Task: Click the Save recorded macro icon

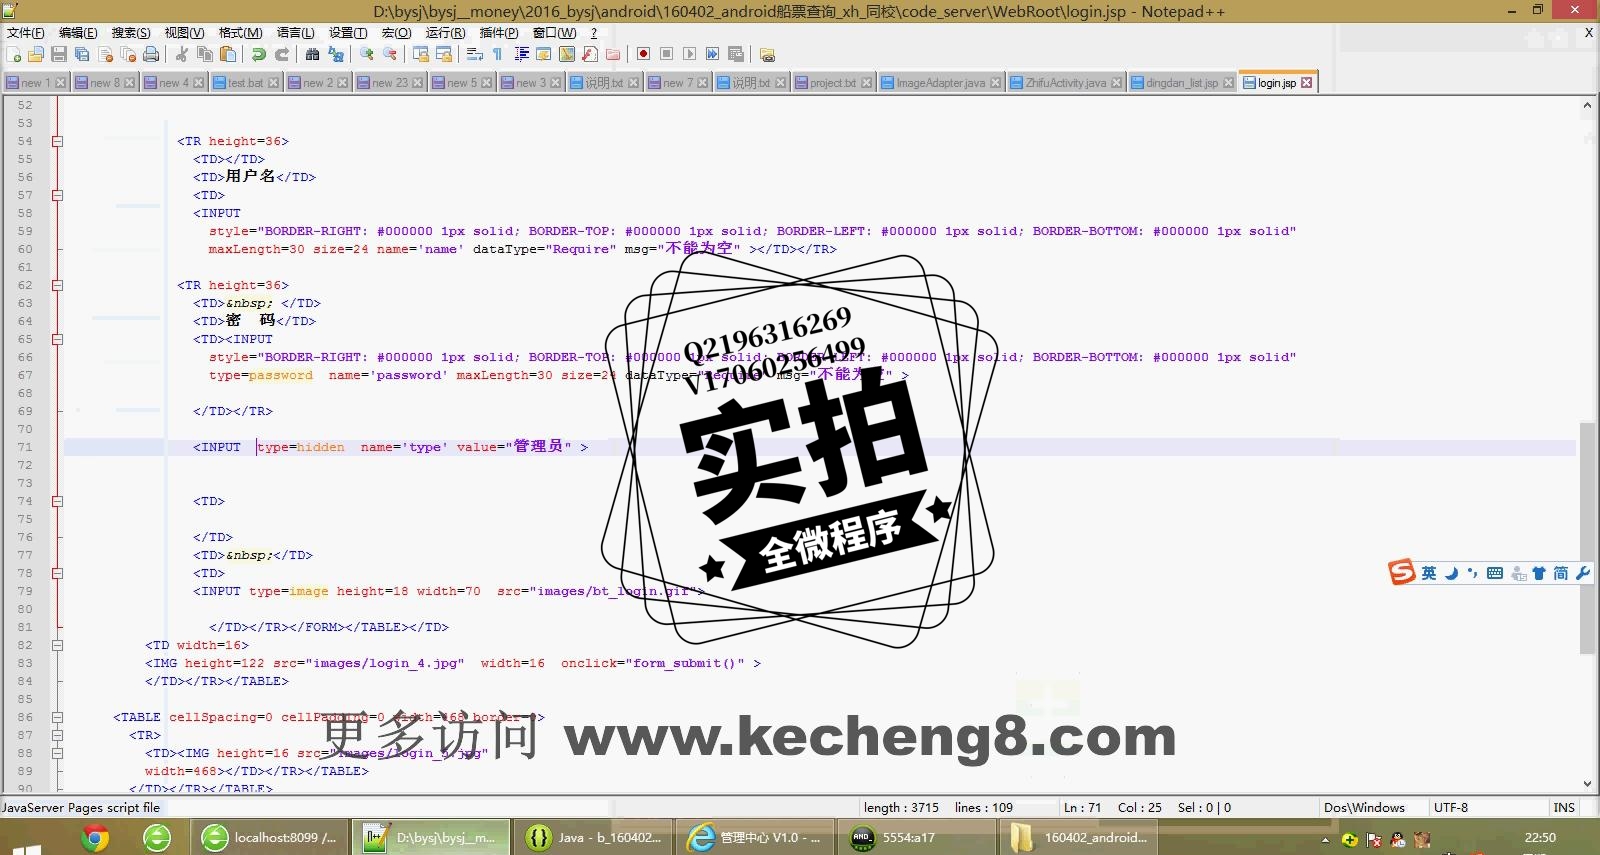Action: pyautogui.click(x=735, y=54)
